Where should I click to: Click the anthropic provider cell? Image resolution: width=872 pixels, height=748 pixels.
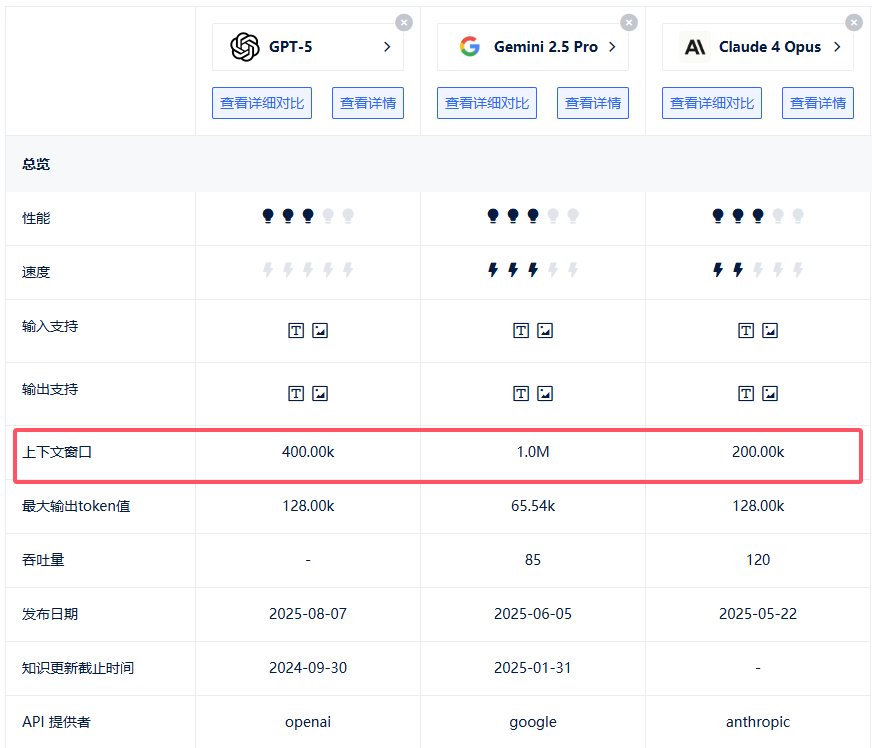point(758,722)
